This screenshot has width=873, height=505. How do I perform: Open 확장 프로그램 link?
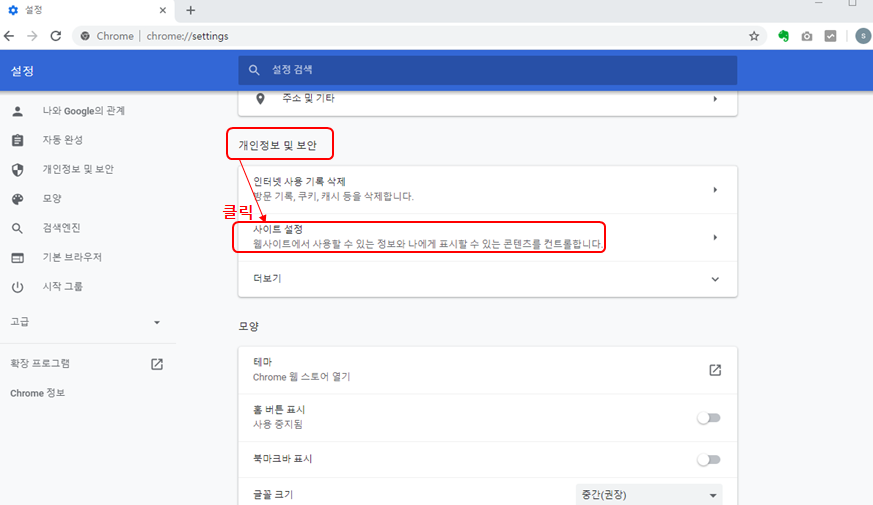coord(40,364)
